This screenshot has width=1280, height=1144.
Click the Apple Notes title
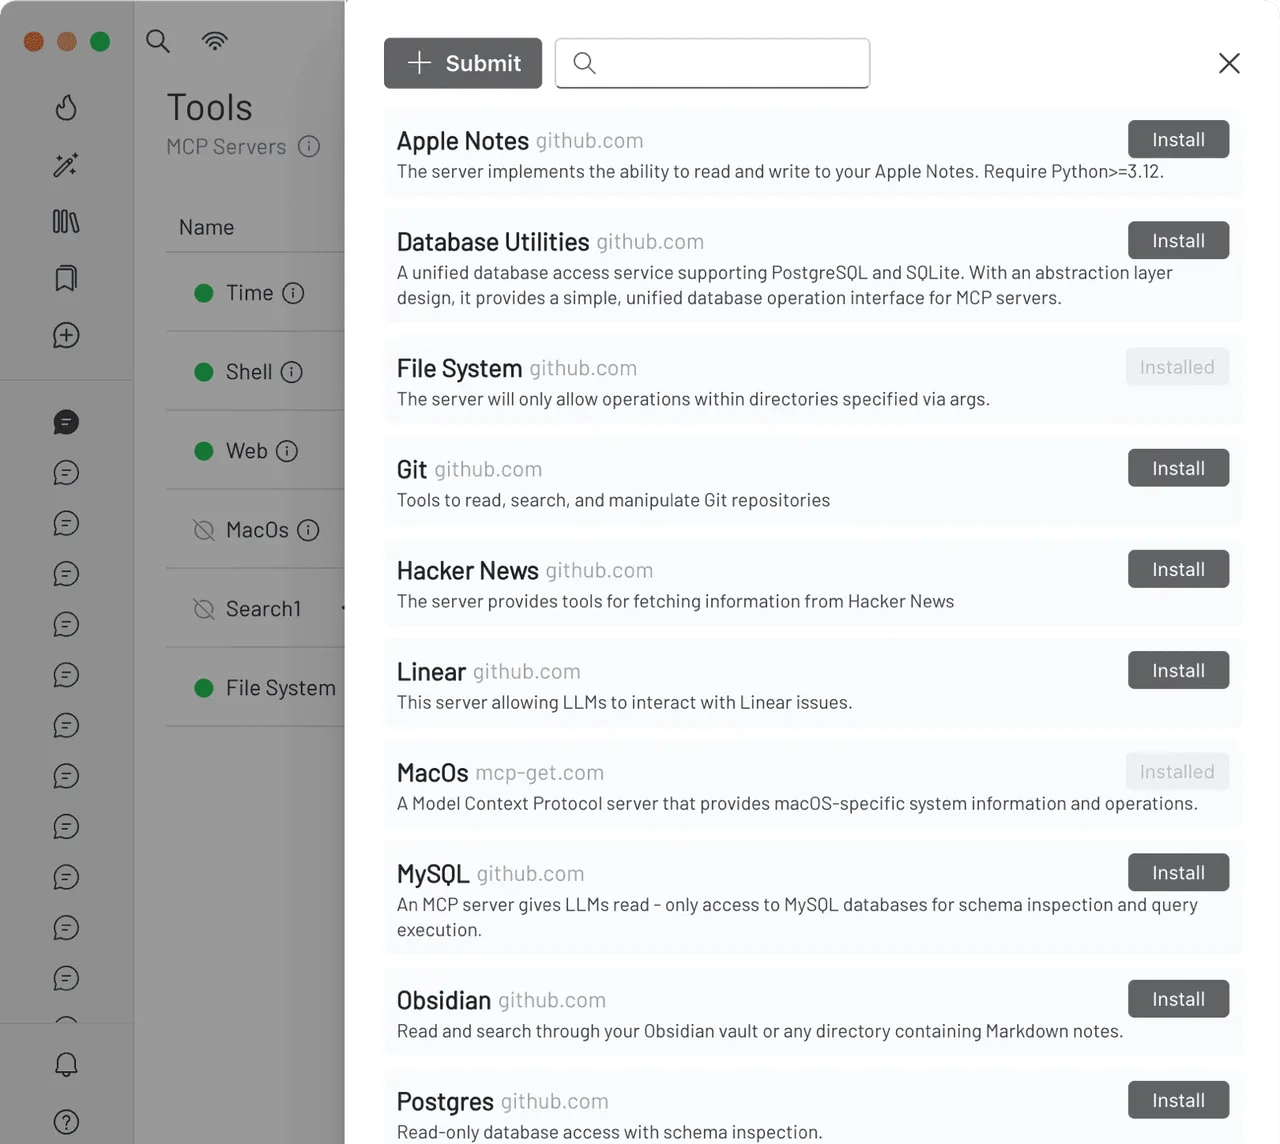tap(462, 141)
